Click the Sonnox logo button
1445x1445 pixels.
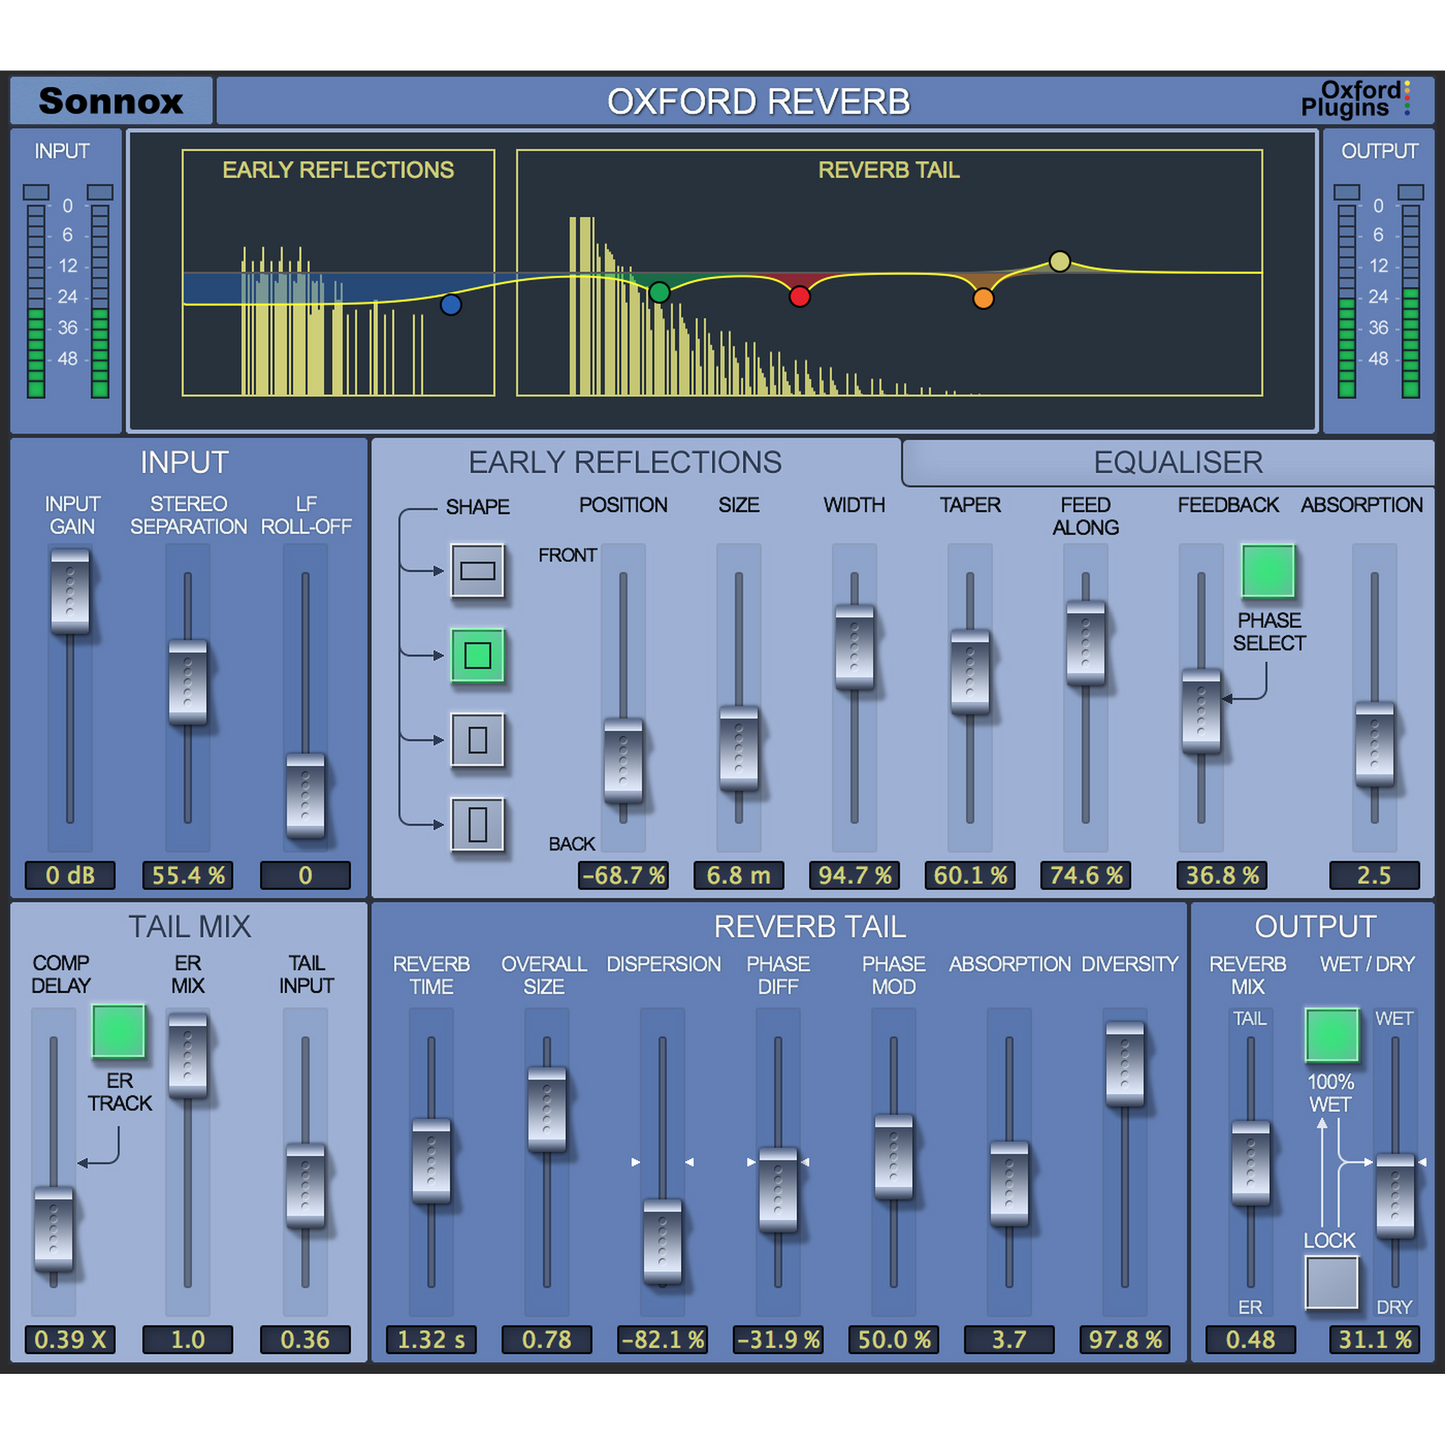(111, 101)
